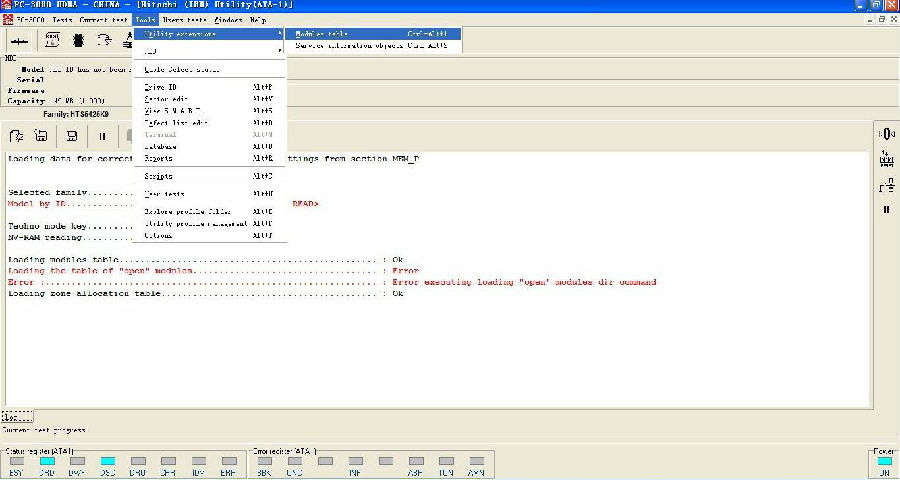Close the opened Tools menu
The height and width of the screenshot is (480, 900).
coord(145,20)
